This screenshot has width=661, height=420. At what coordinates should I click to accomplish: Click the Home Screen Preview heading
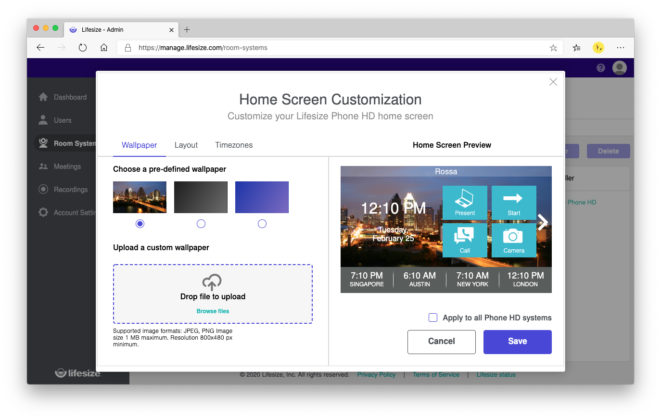pyautogui.click(x=451, y=145)
